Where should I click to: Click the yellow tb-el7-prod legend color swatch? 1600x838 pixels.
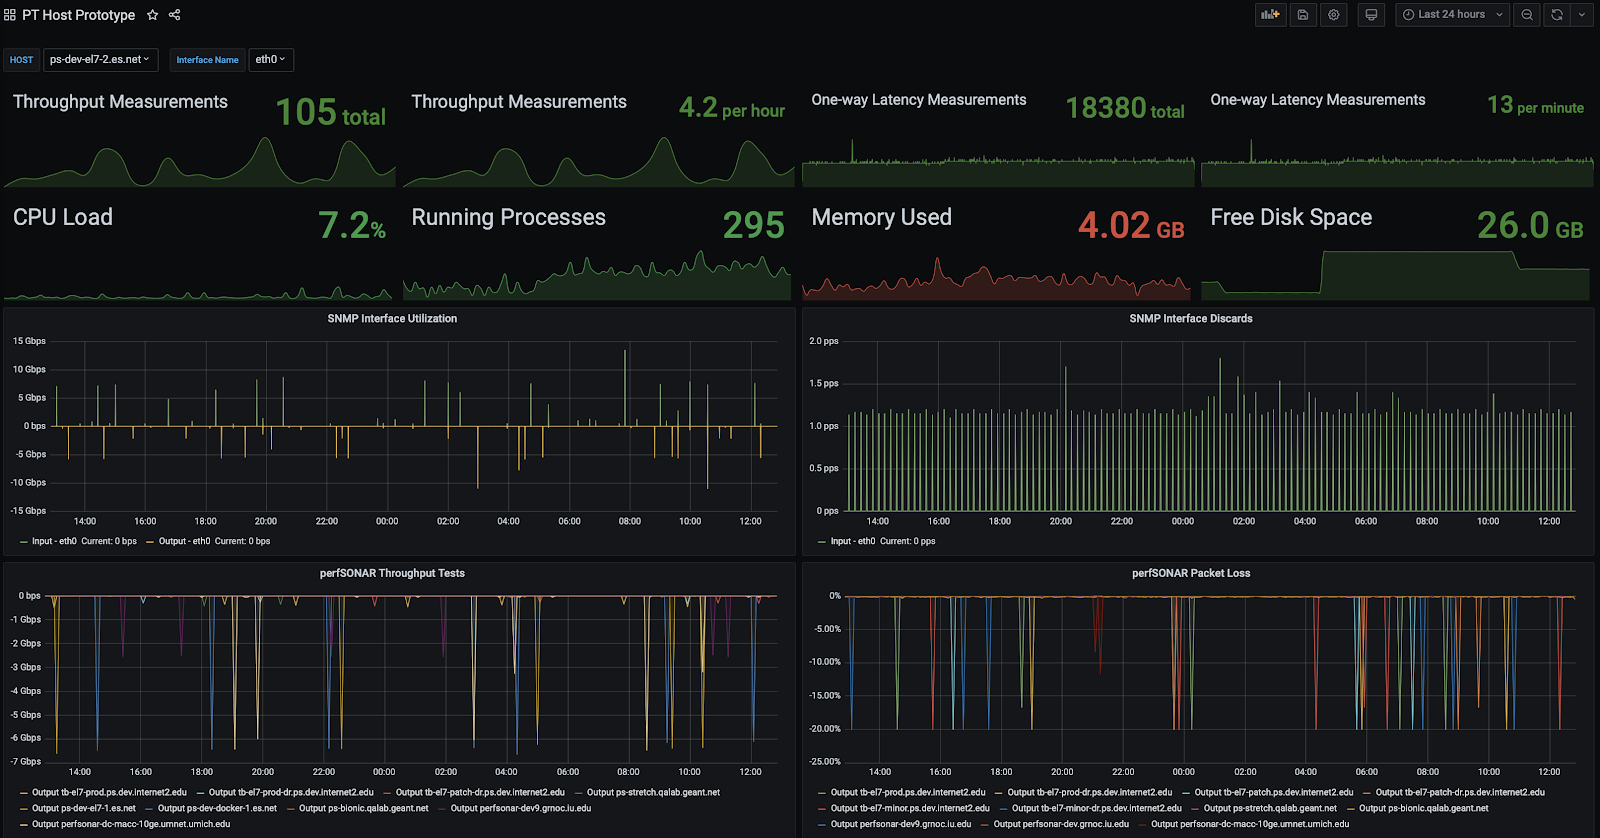click(23, 792)
